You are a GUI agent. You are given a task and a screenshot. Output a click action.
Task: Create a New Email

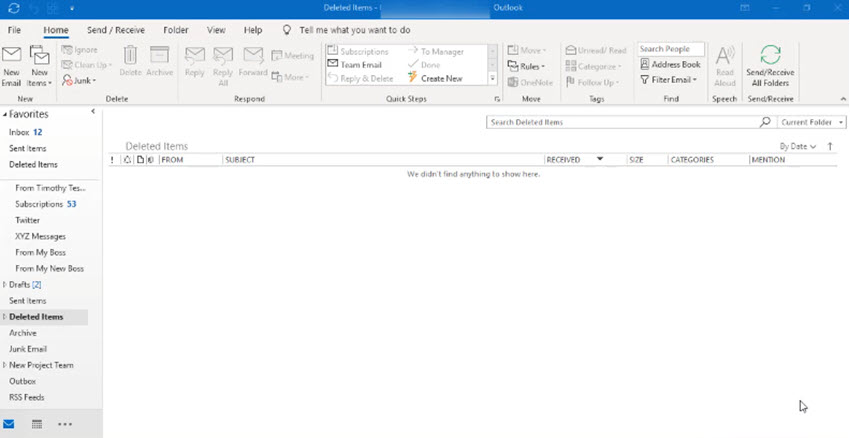11,66
